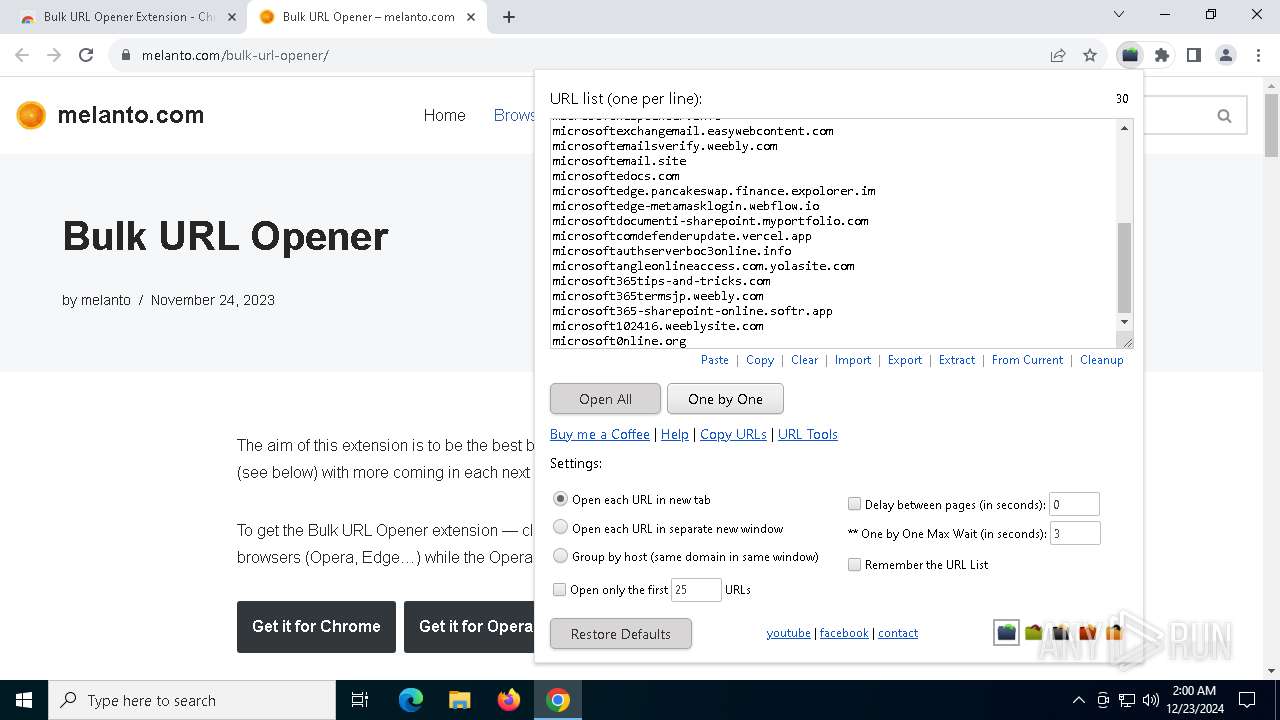Bookmark this page with the star icon
Viewport: 1280px width, 720px height.
[1090, 55]
